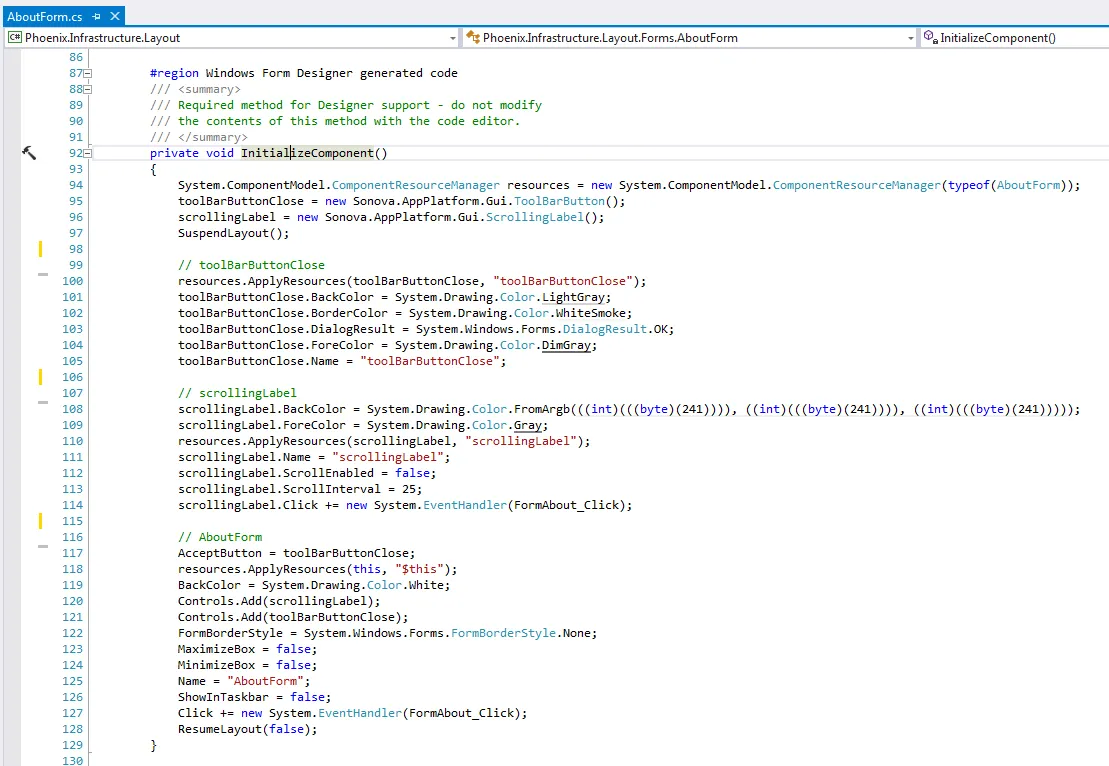Click the screwdriver quick actions icon

pyautogui.click(x=28, y=153)
